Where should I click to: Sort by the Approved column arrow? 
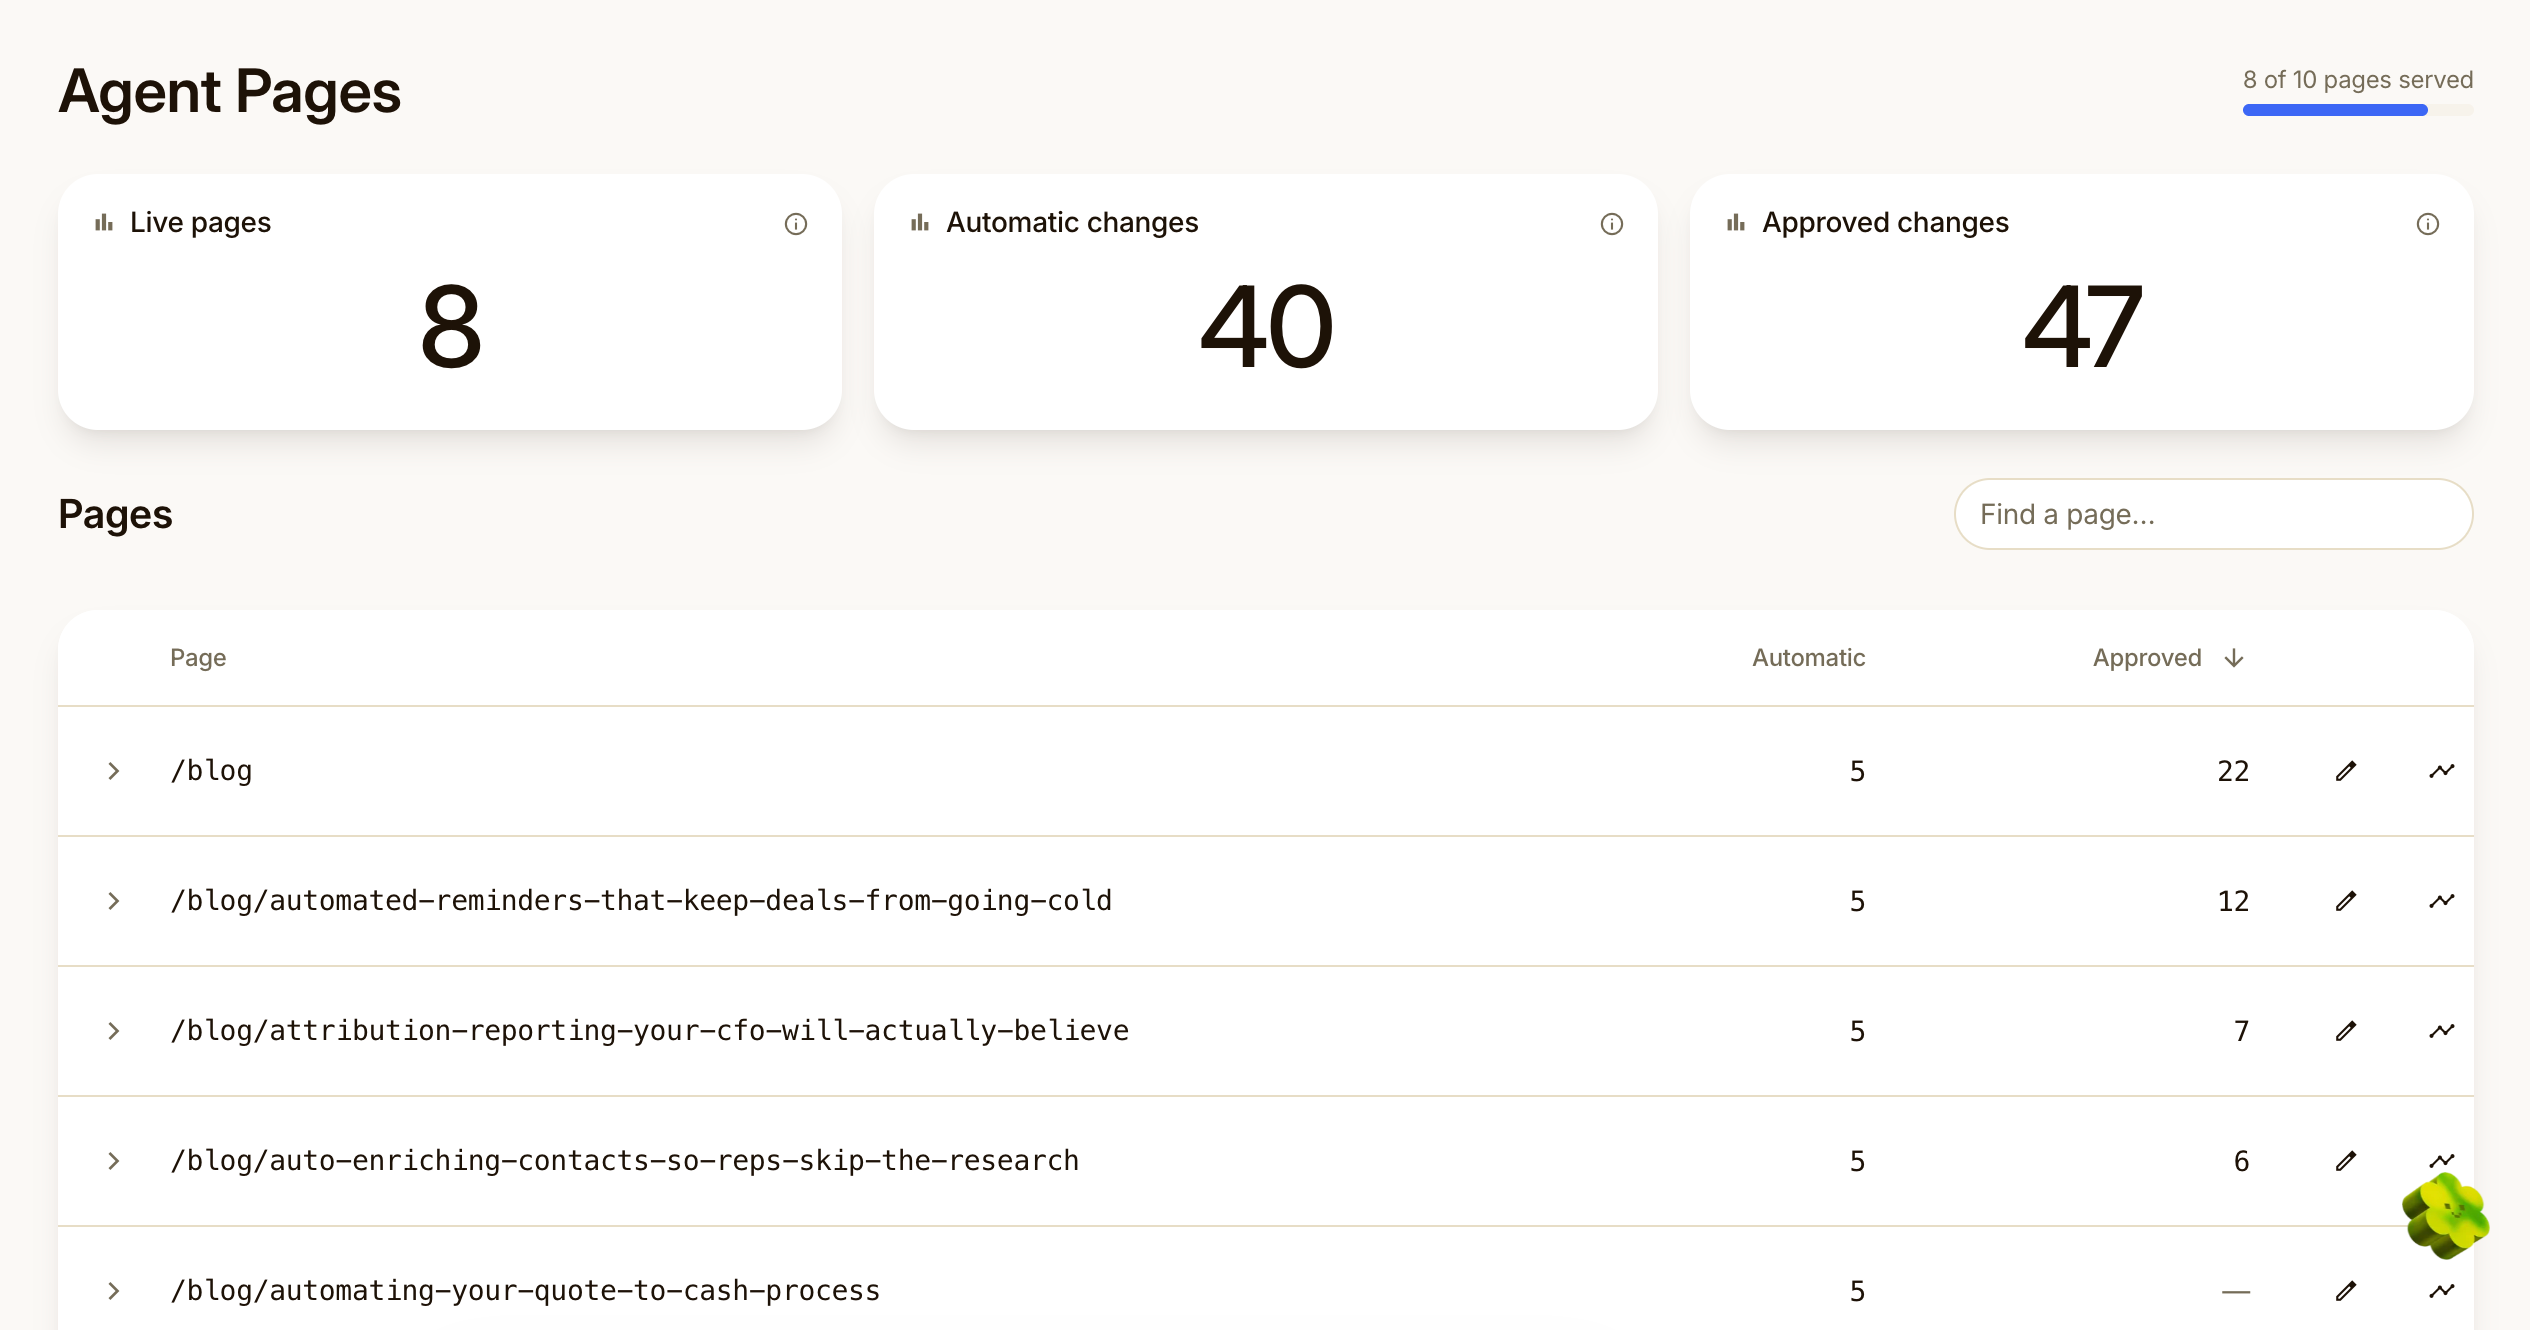(x=2234, y=658)
